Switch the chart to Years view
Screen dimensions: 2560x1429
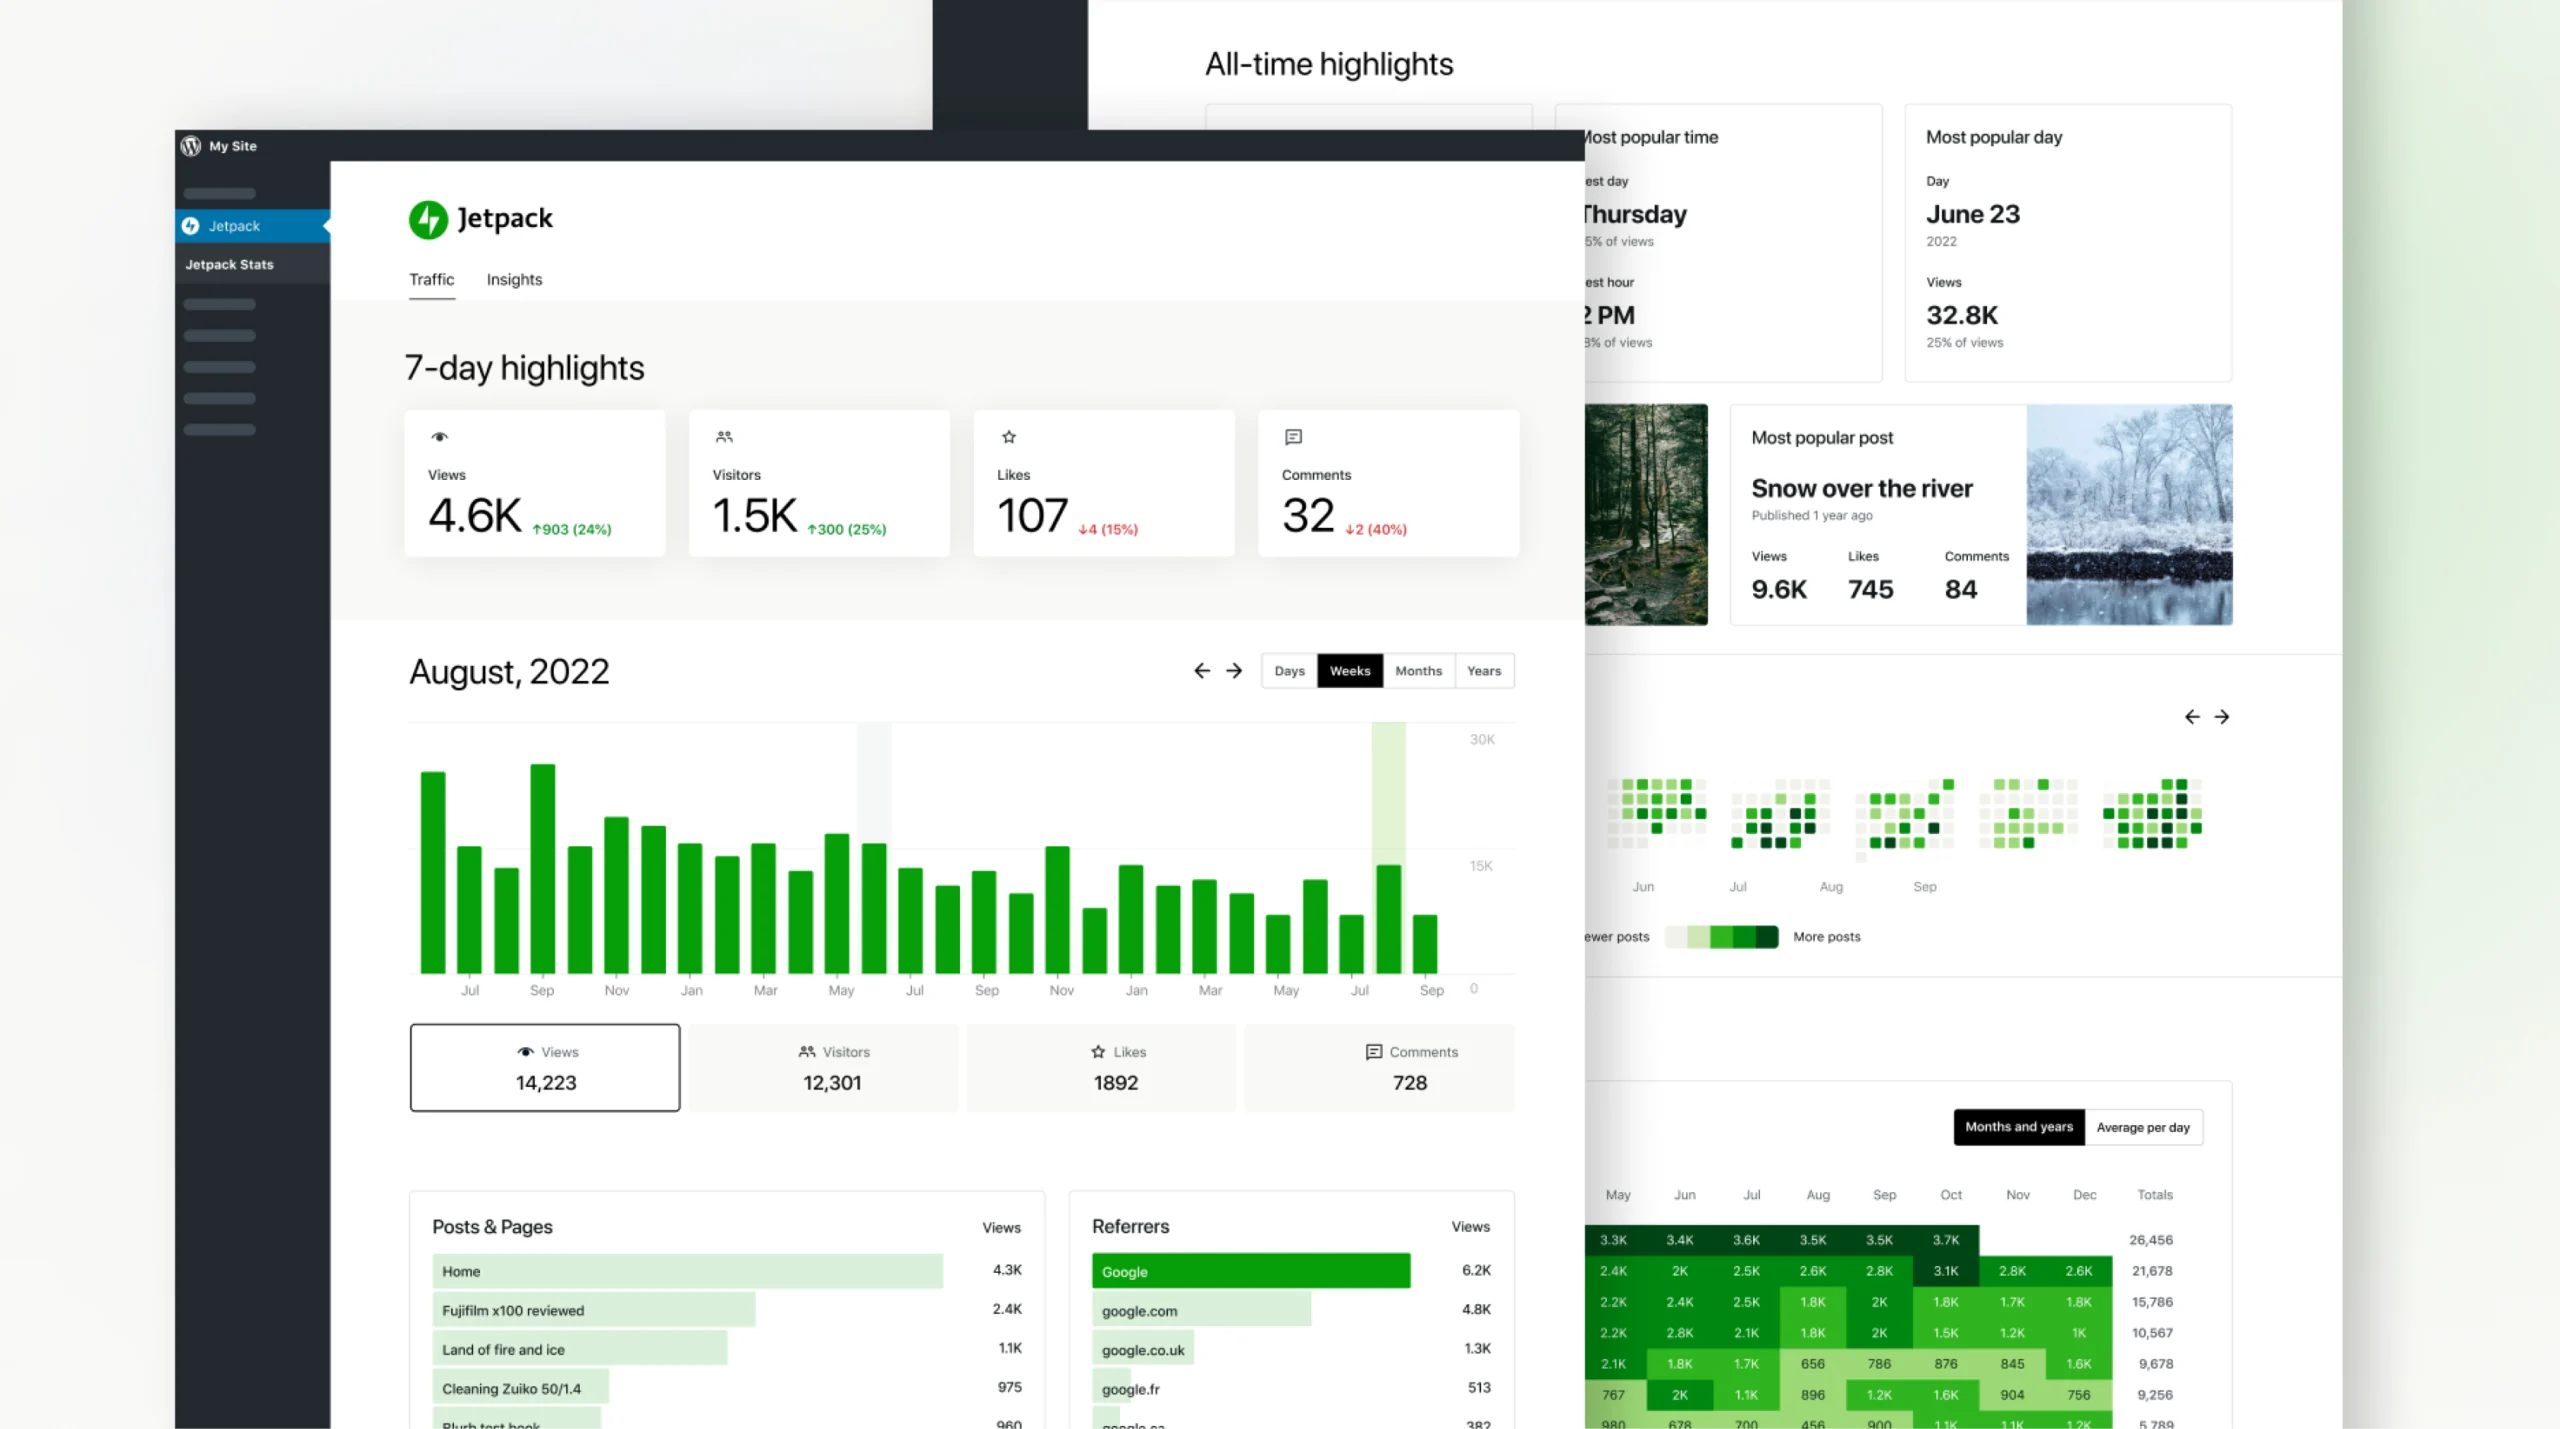pos(1484,671)
